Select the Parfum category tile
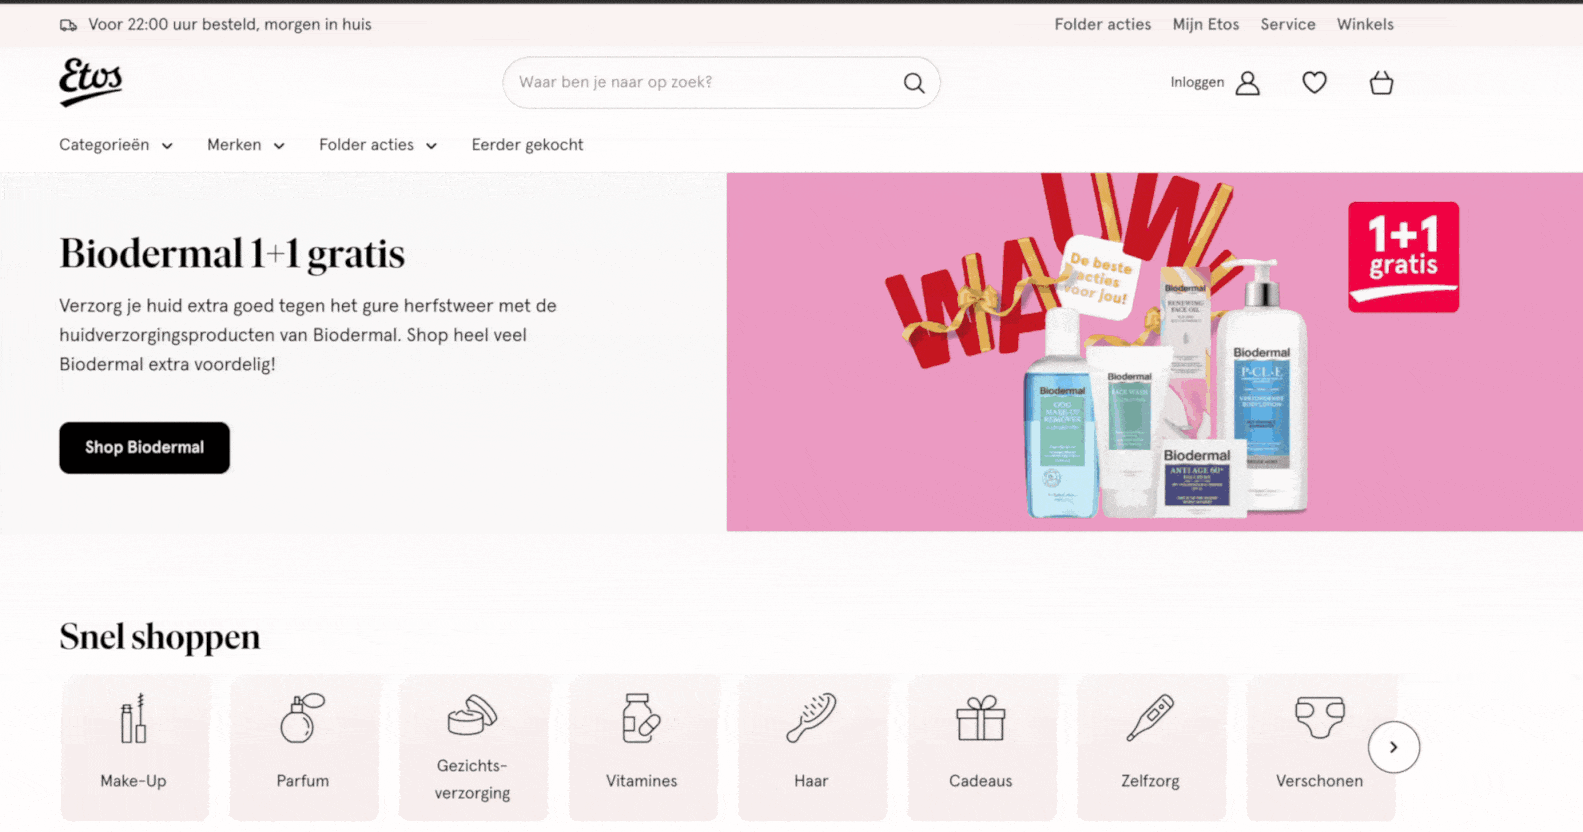Image resolution: width=1583 pixels, height=832 pixels. [303, 747]
